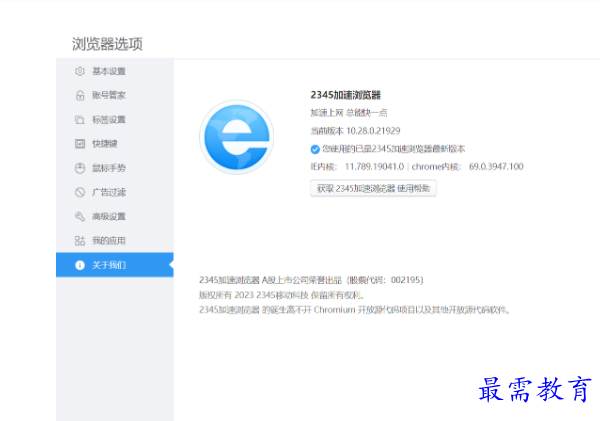This screenshot has height=421, width=600.
Task: Click the block icon beside 广告过滤
Action: 80,192
